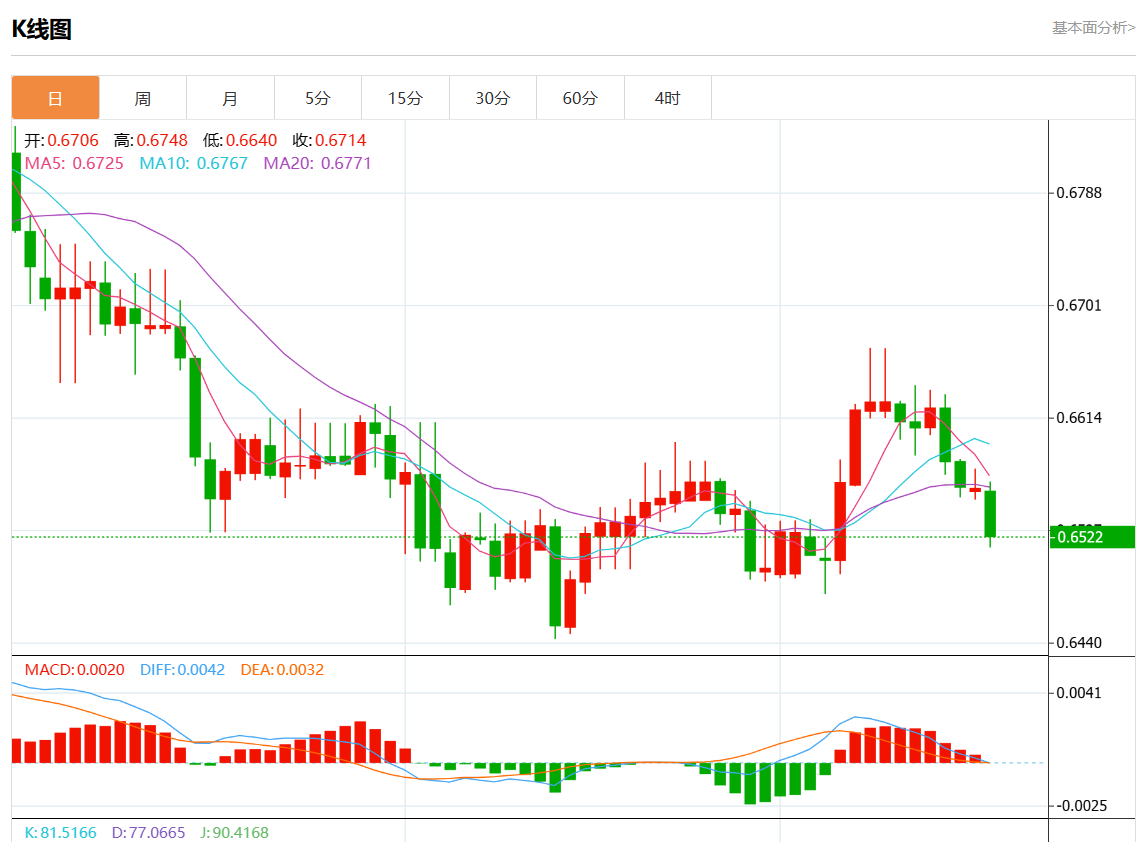Click the 0.6614 price axis label
This screenshot has height=842, width=1148.
pyautogui.click(x=1079, y=417)
